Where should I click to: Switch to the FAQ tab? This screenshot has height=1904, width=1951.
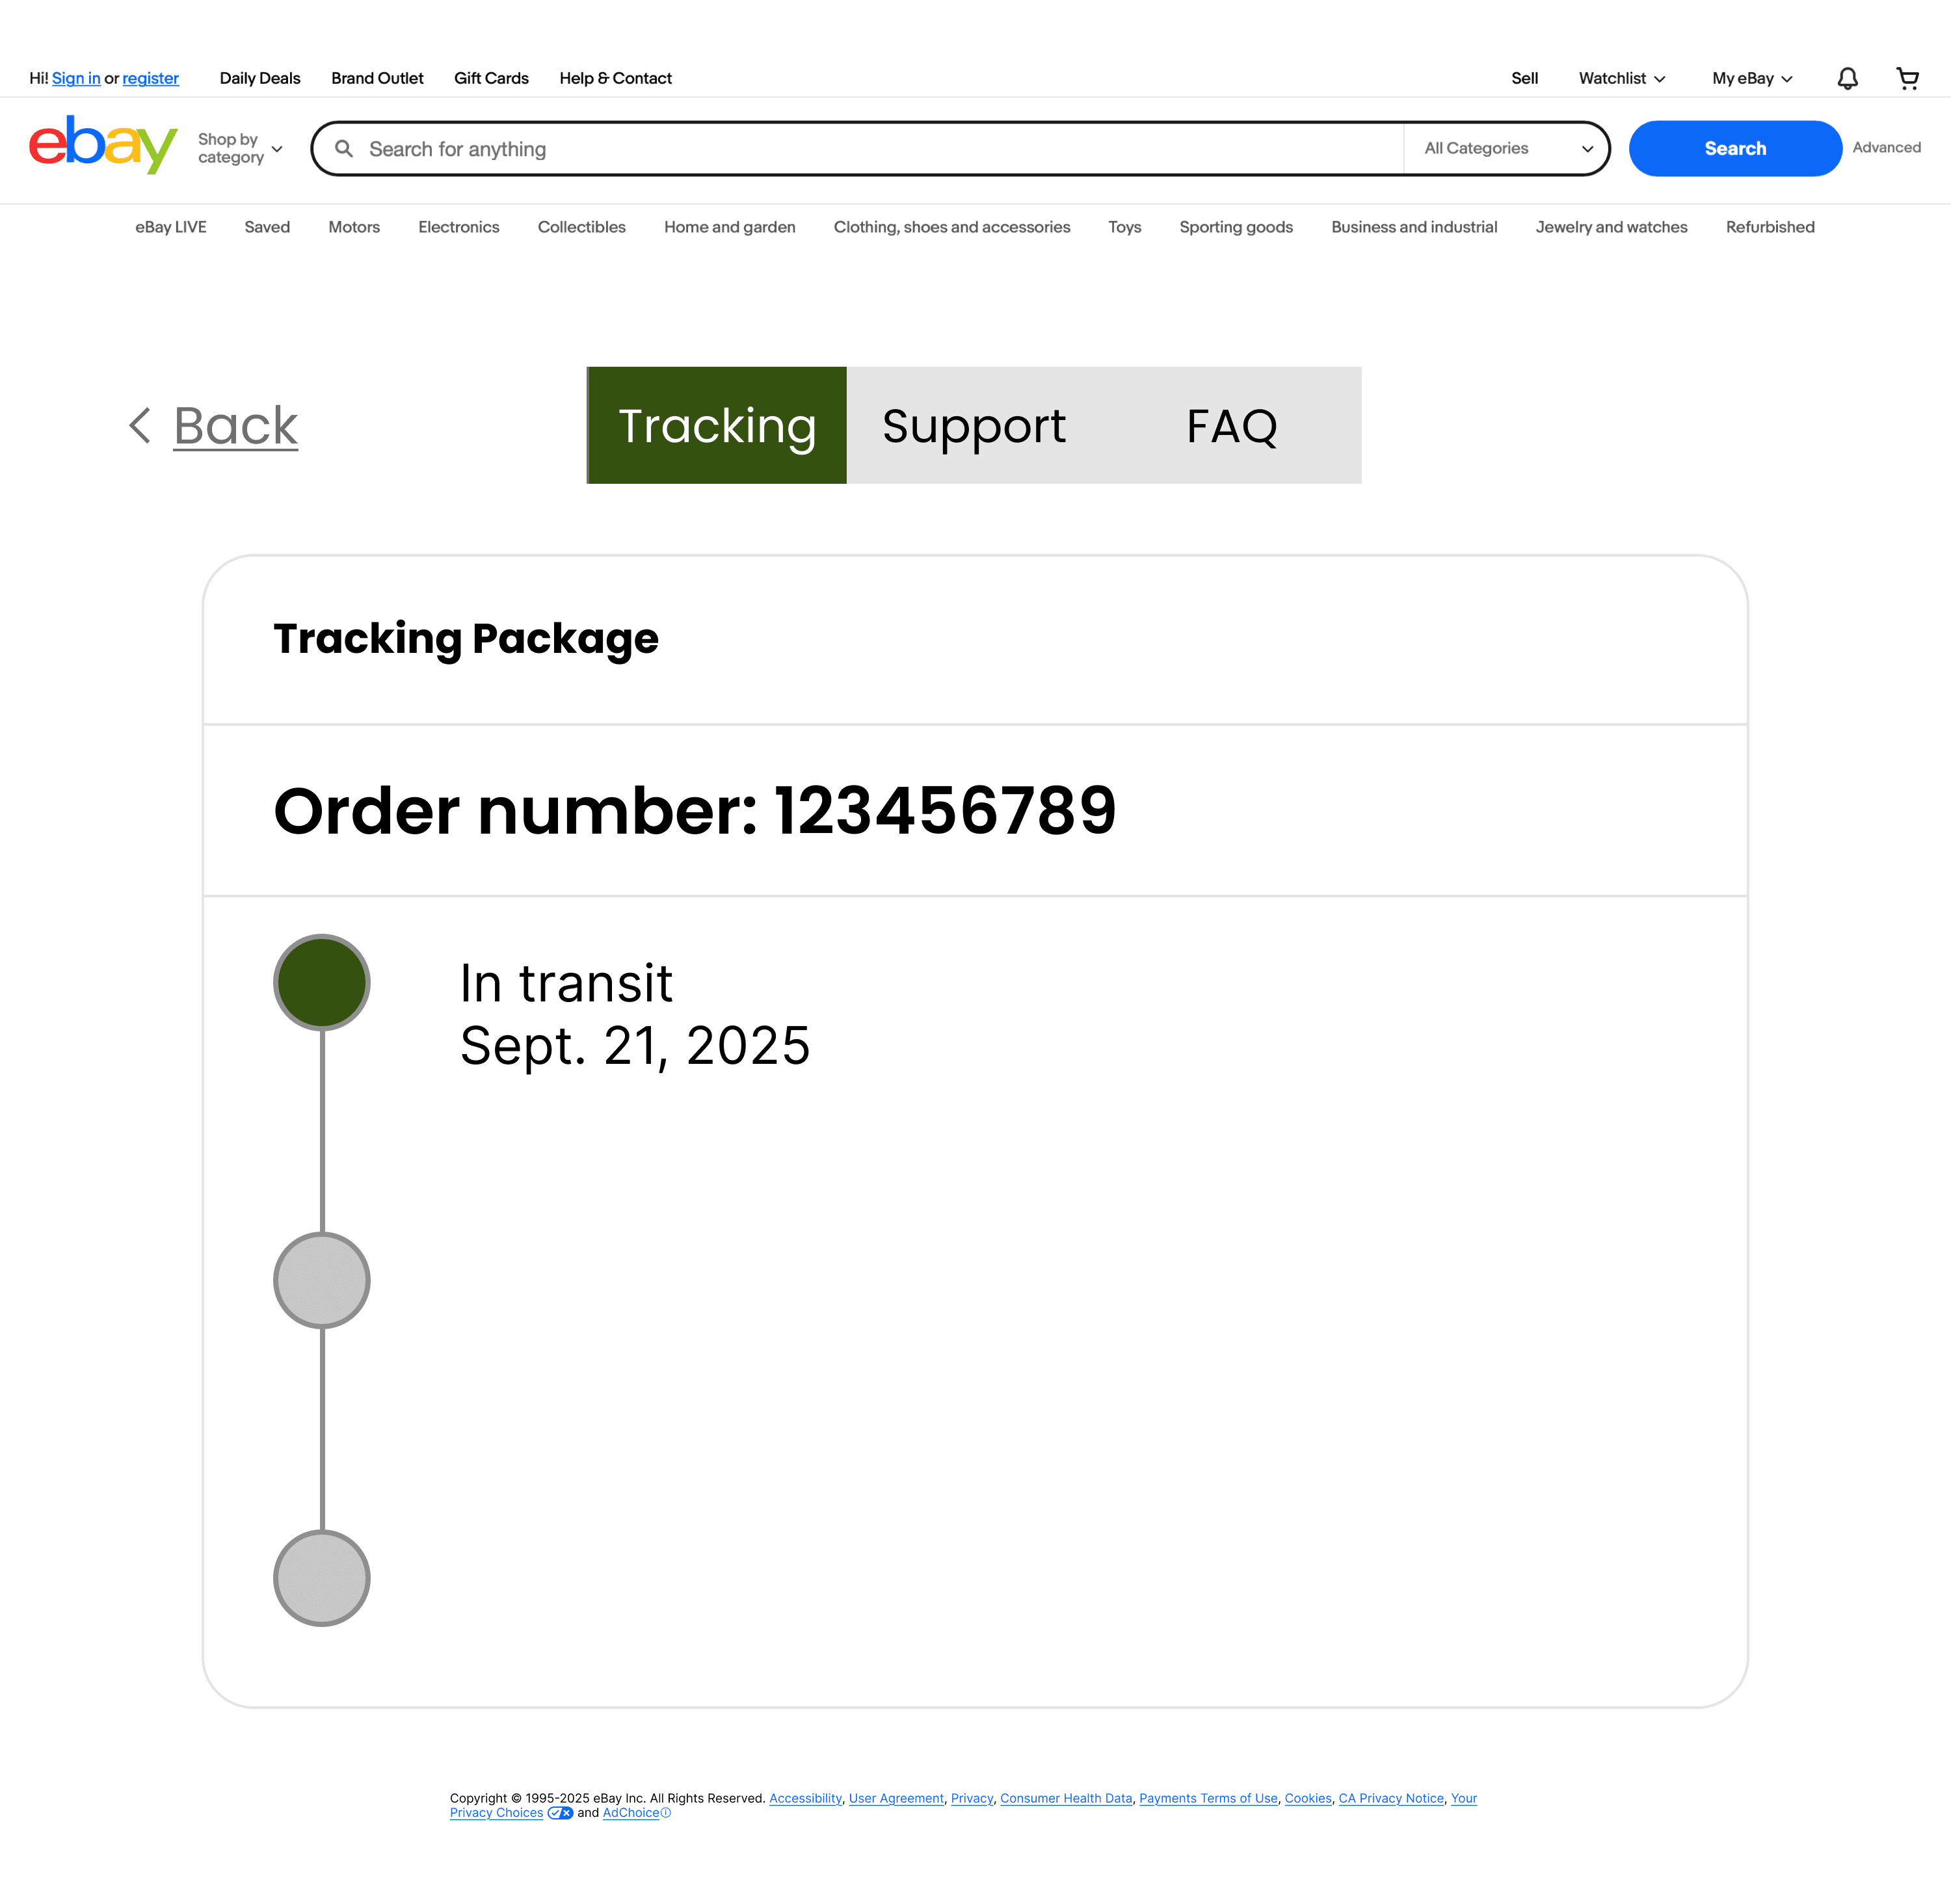(1232, 426)
